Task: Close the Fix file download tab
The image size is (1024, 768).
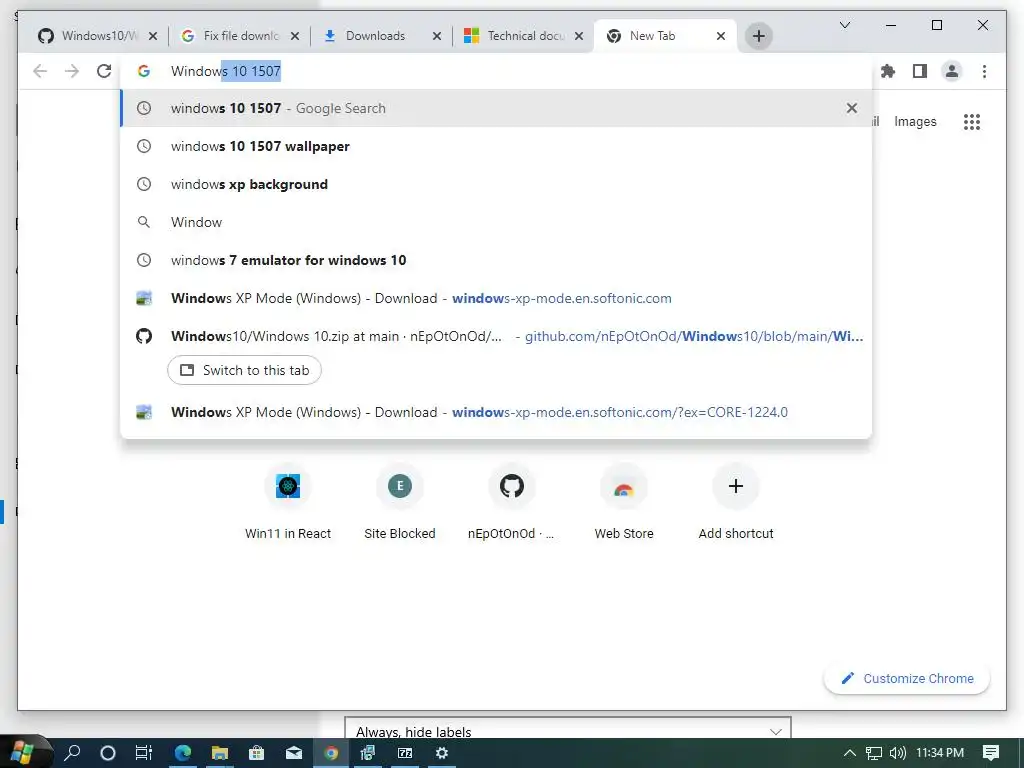Action: pyautogui.click(x=295, y=36)
